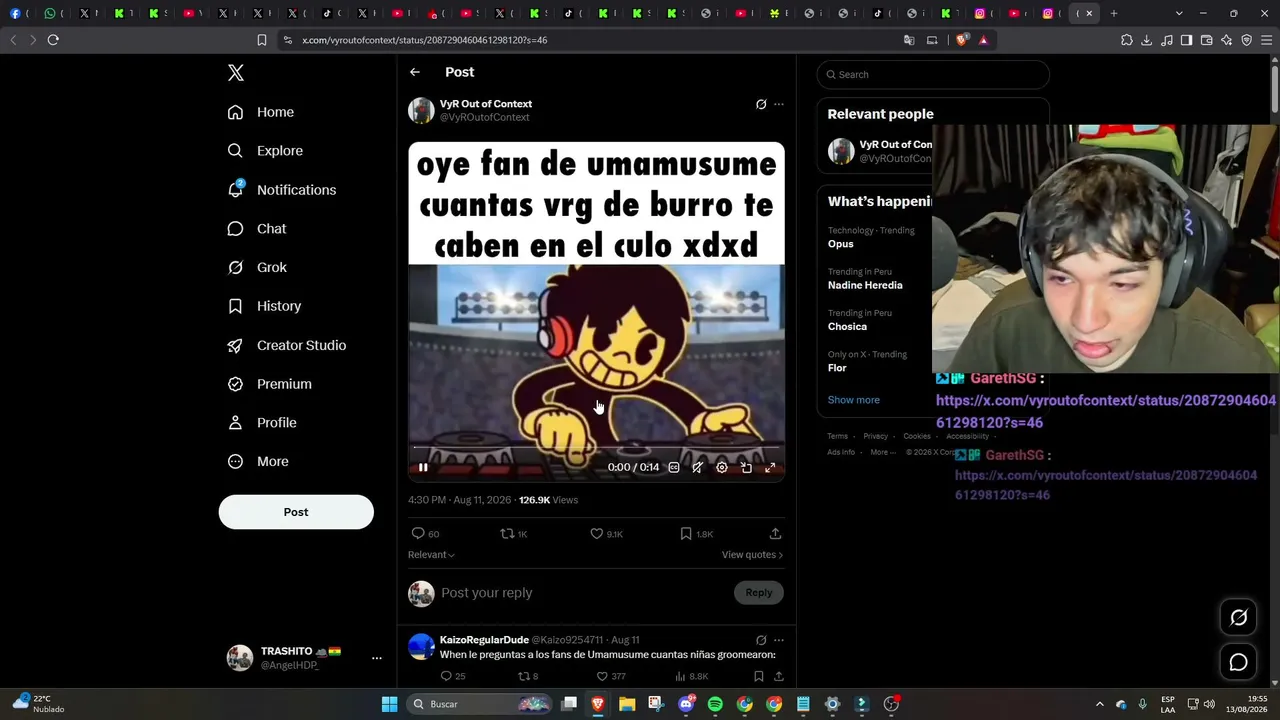The image size is (1280, 720).
Task: Click Show more under What's happening
Action: pyautogui.click(x=853, y=400)
